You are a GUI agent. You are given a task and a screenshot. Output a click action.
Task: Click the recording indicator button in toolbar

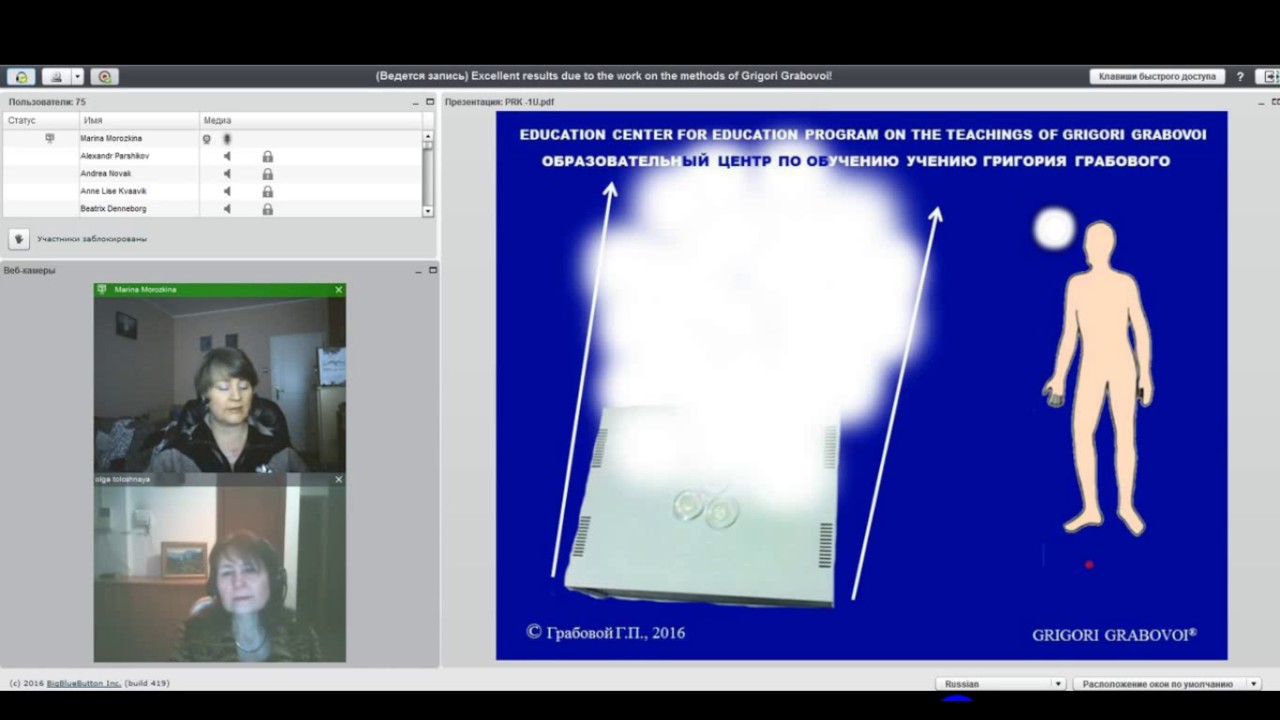point(105,76)
